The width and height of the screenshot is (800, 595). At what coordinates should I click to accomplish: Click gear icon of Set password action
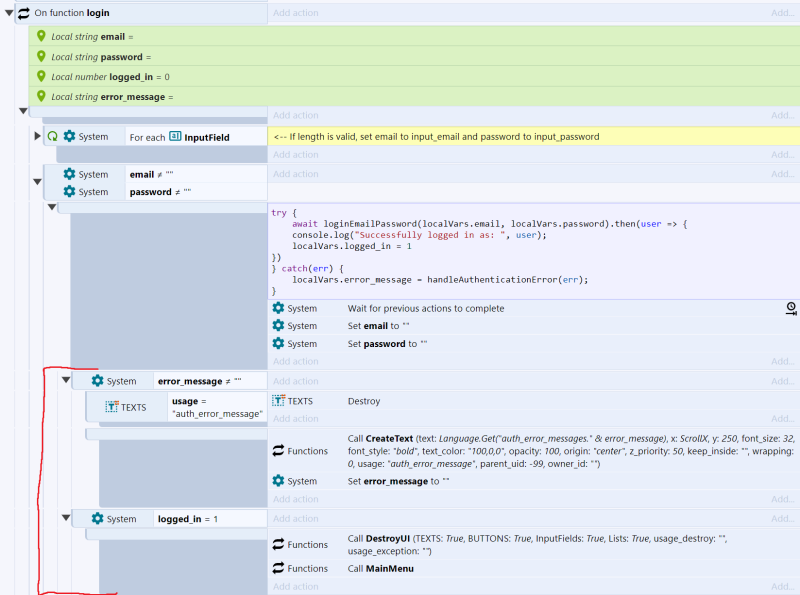pos(278,343)
